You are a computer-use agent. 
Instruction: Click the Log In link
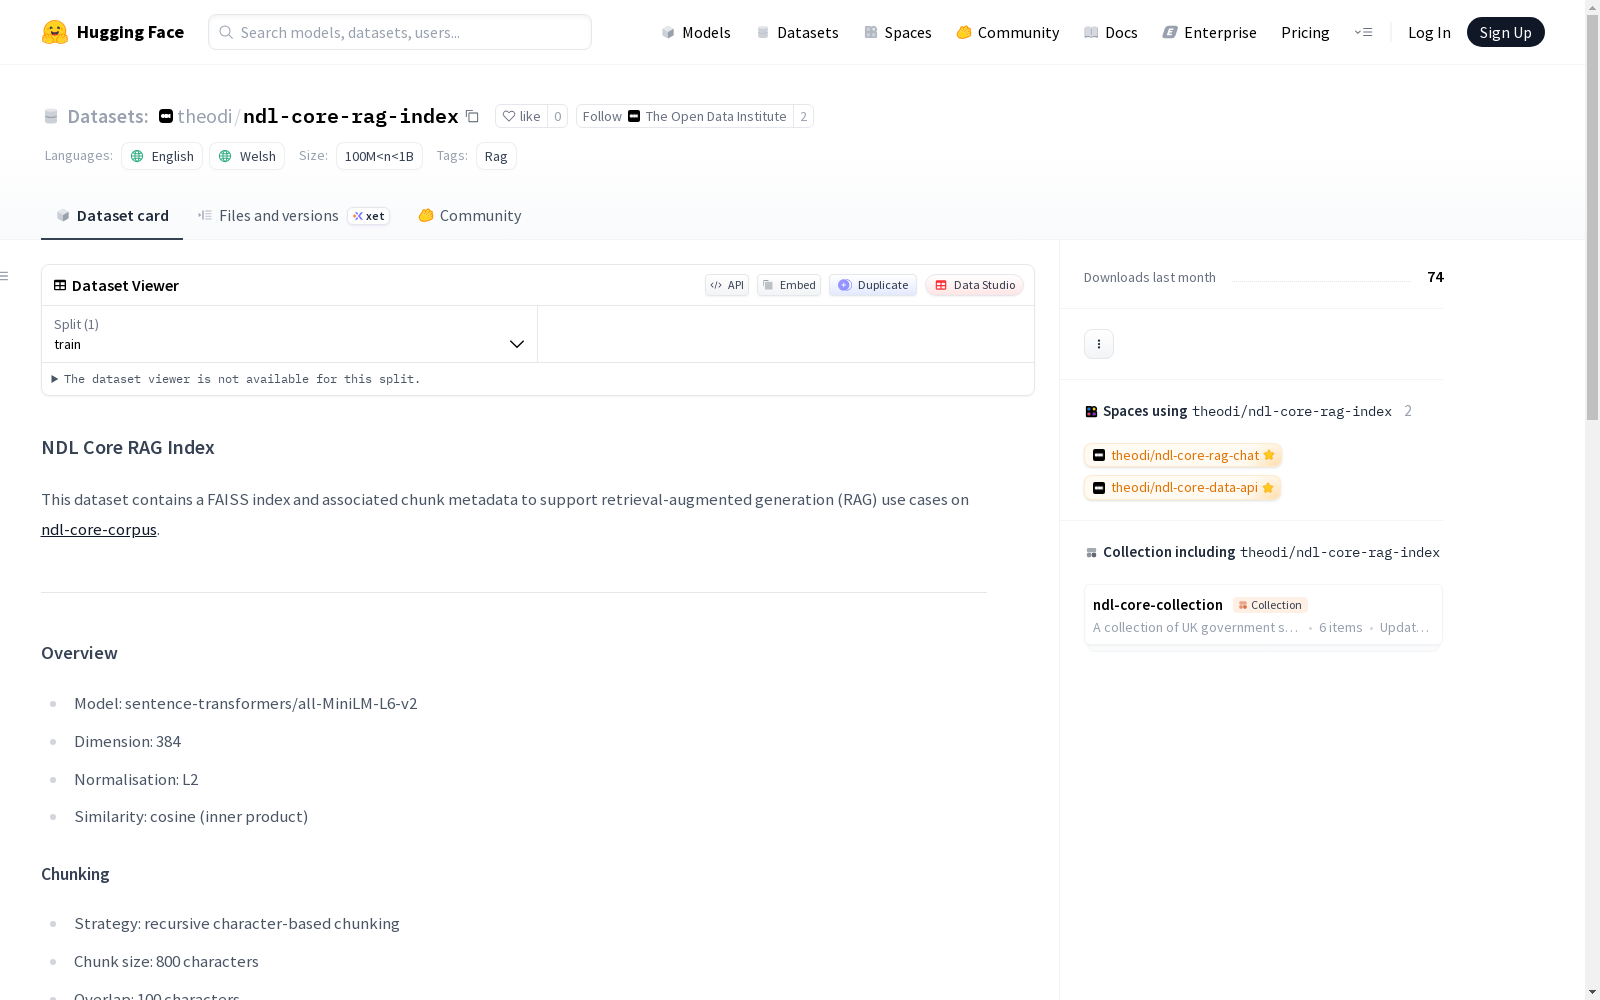(1429, 32)
